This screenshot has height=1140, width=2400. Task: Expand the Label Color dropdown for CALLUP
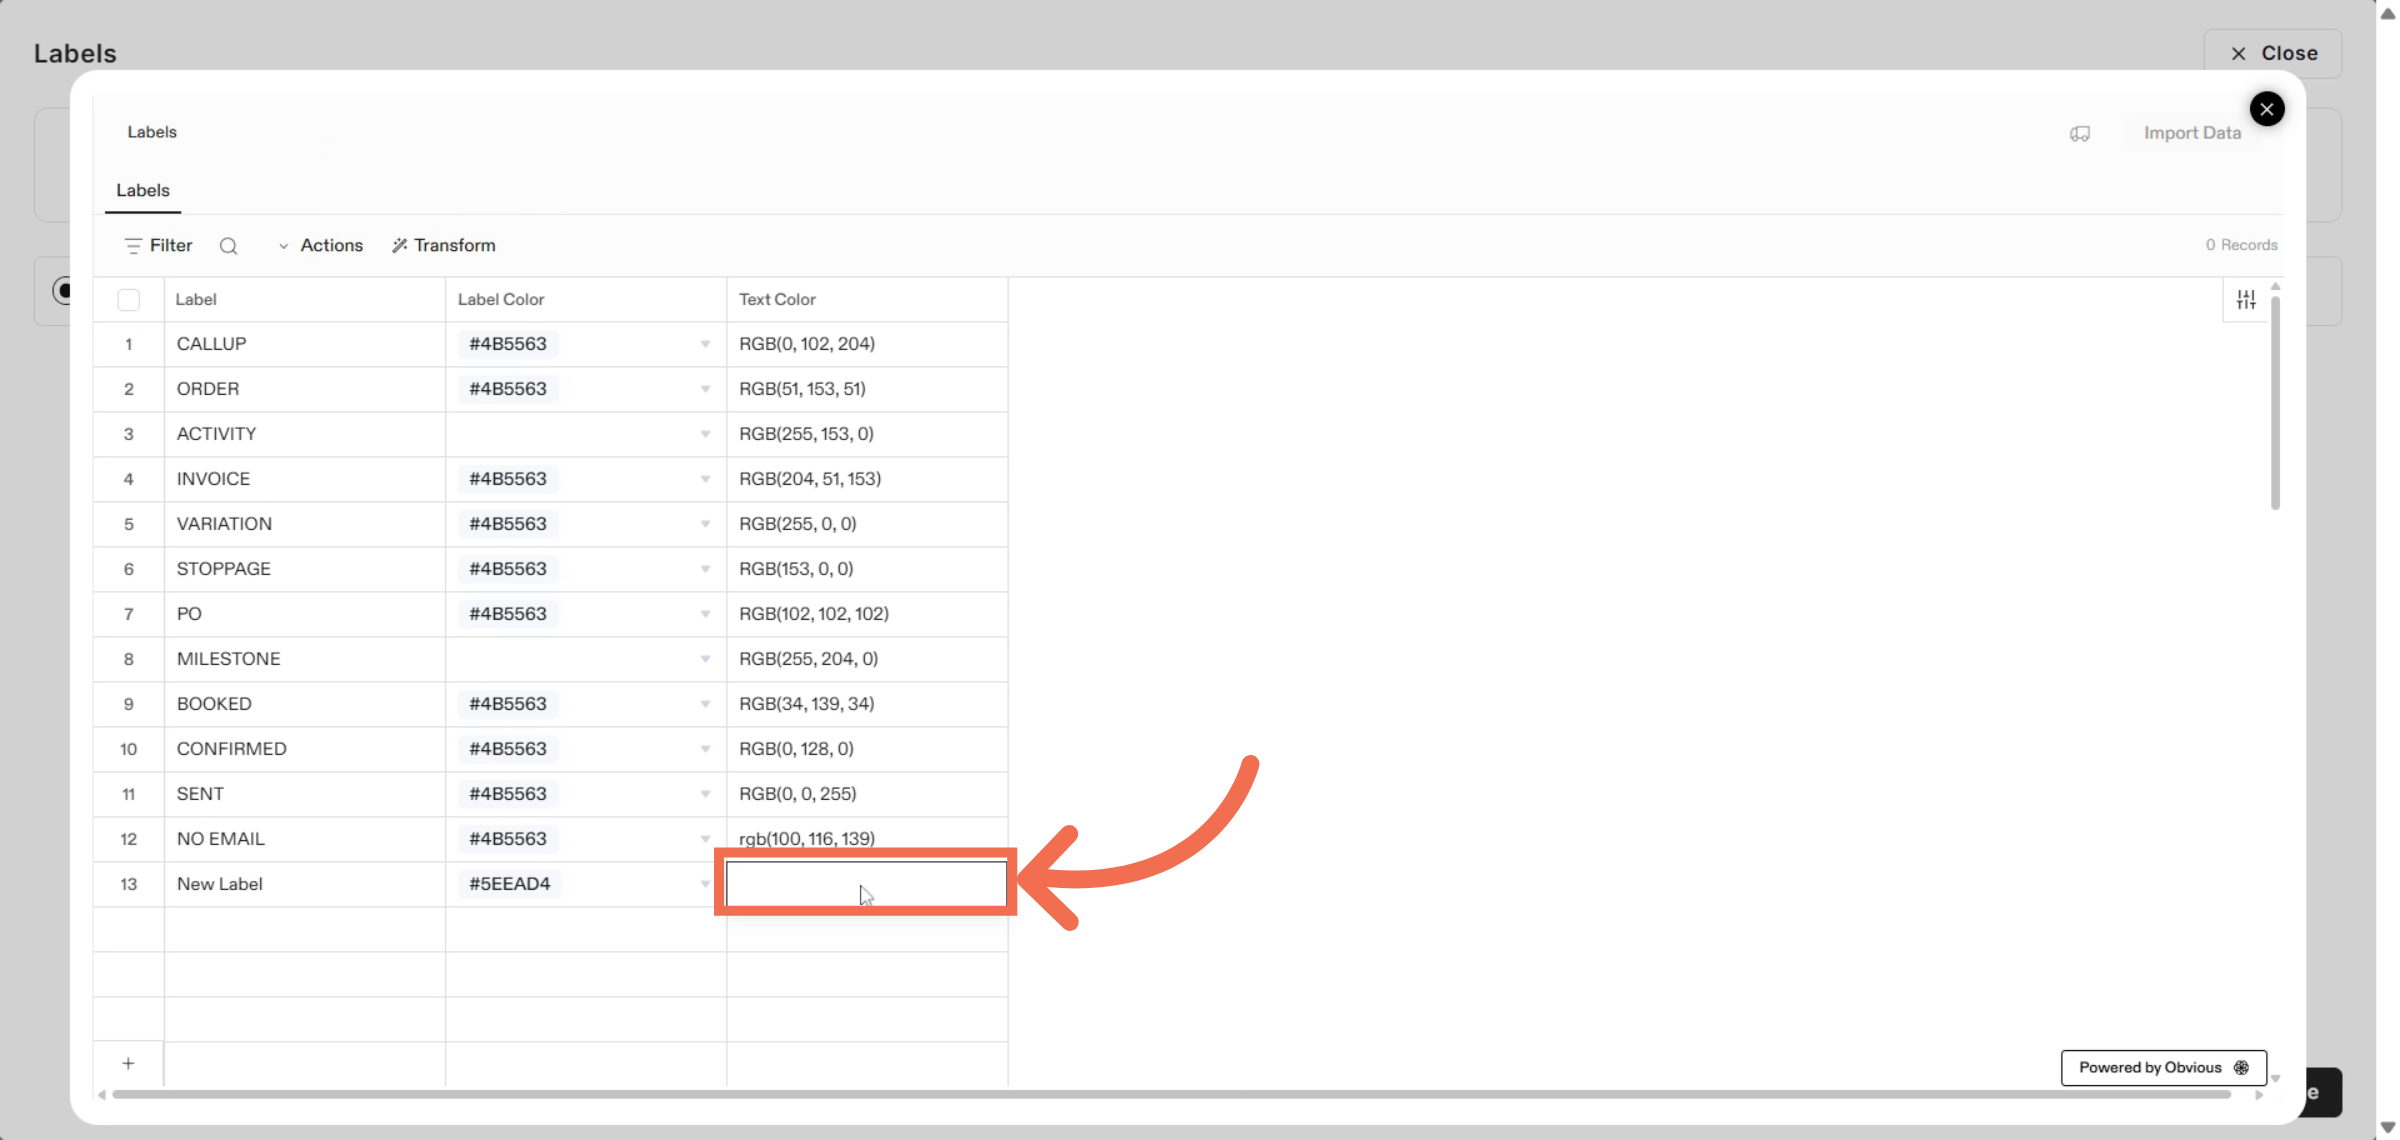[x=704, y=344]
